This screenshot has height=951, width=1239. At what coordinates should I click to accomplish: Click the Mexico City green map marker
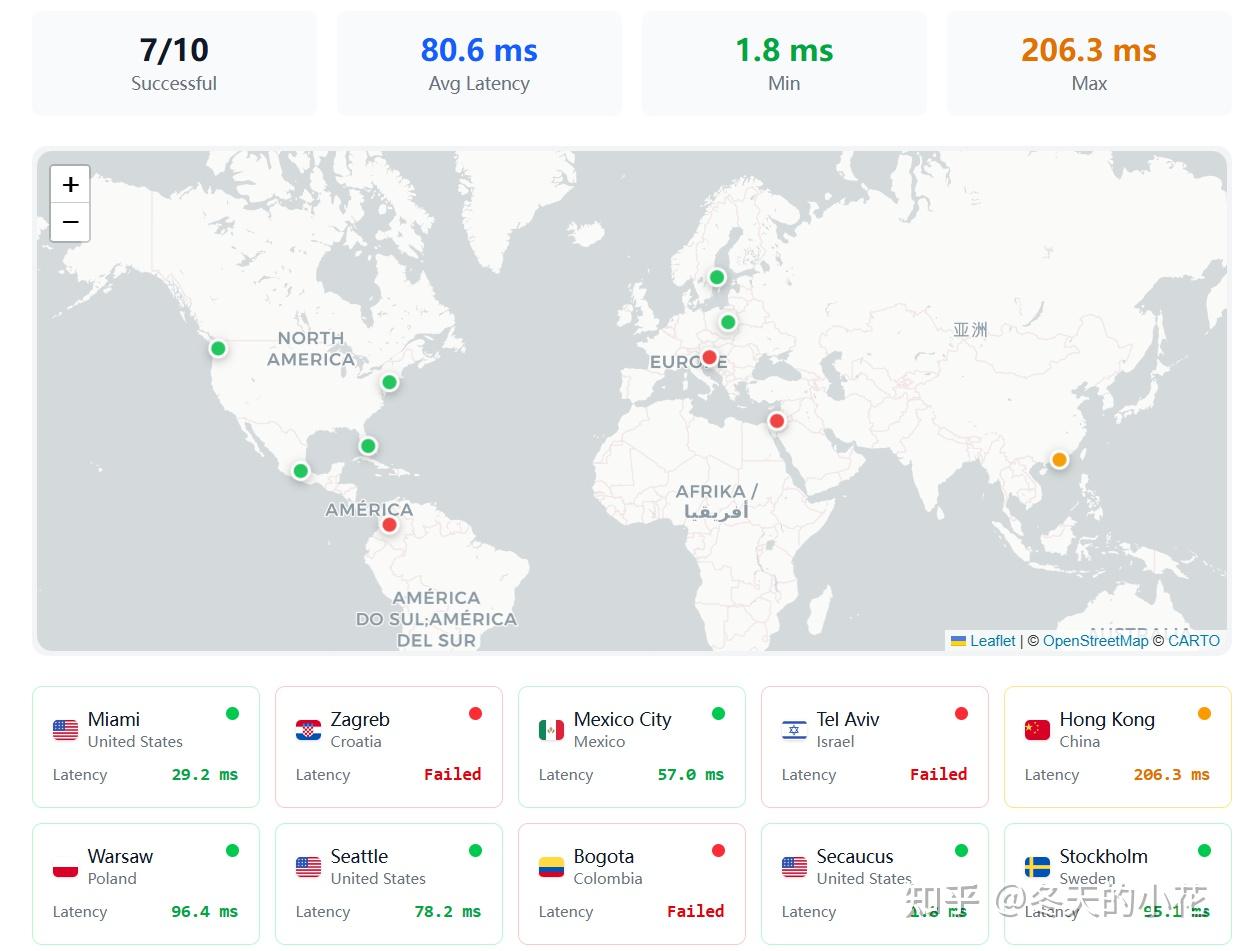coord(301,471)
